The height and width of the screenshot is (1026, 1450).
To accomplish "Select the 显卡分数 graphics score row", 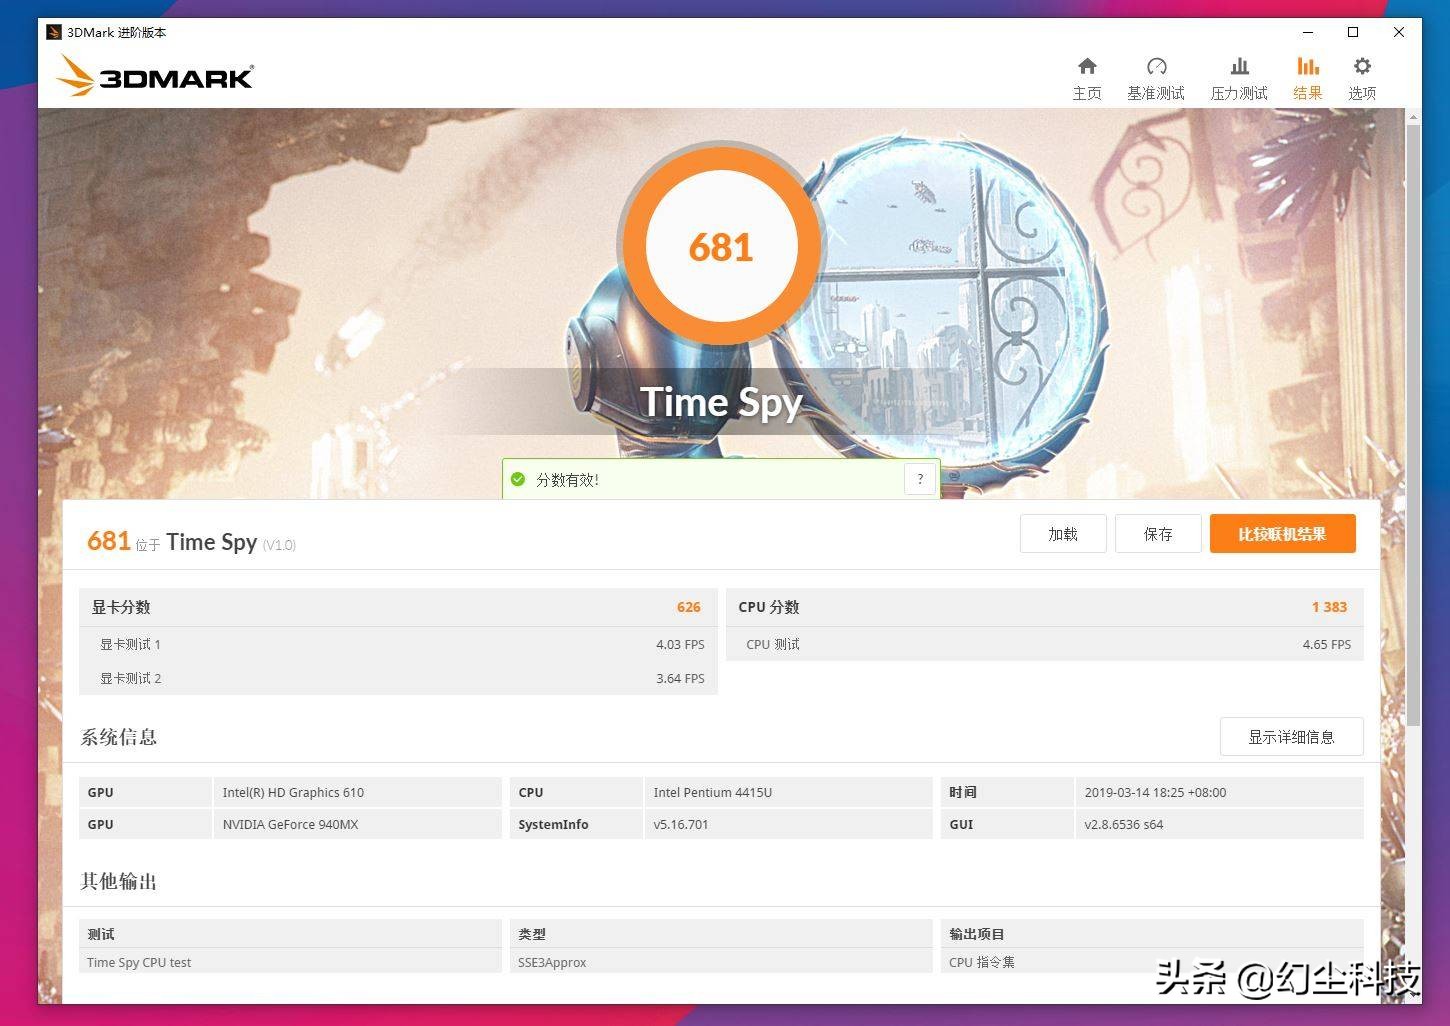I will (398, 606).
